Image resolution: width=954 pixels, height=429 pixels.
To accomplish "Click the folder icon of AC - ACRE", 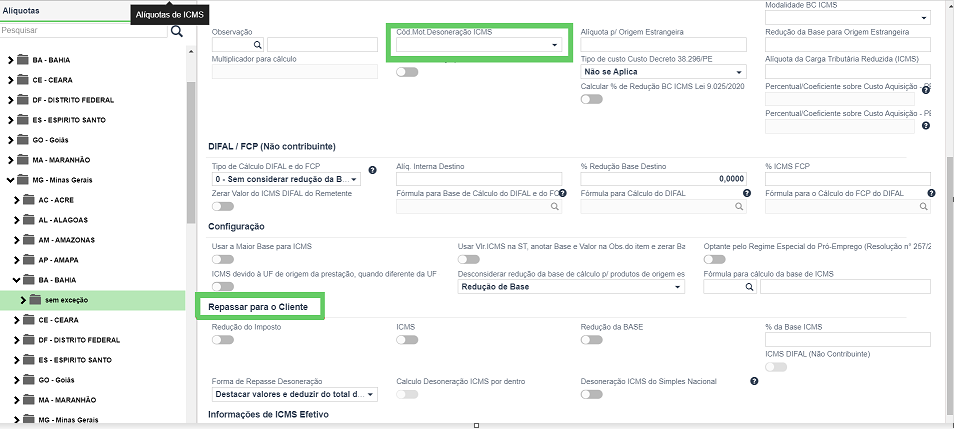I will 29,200.
